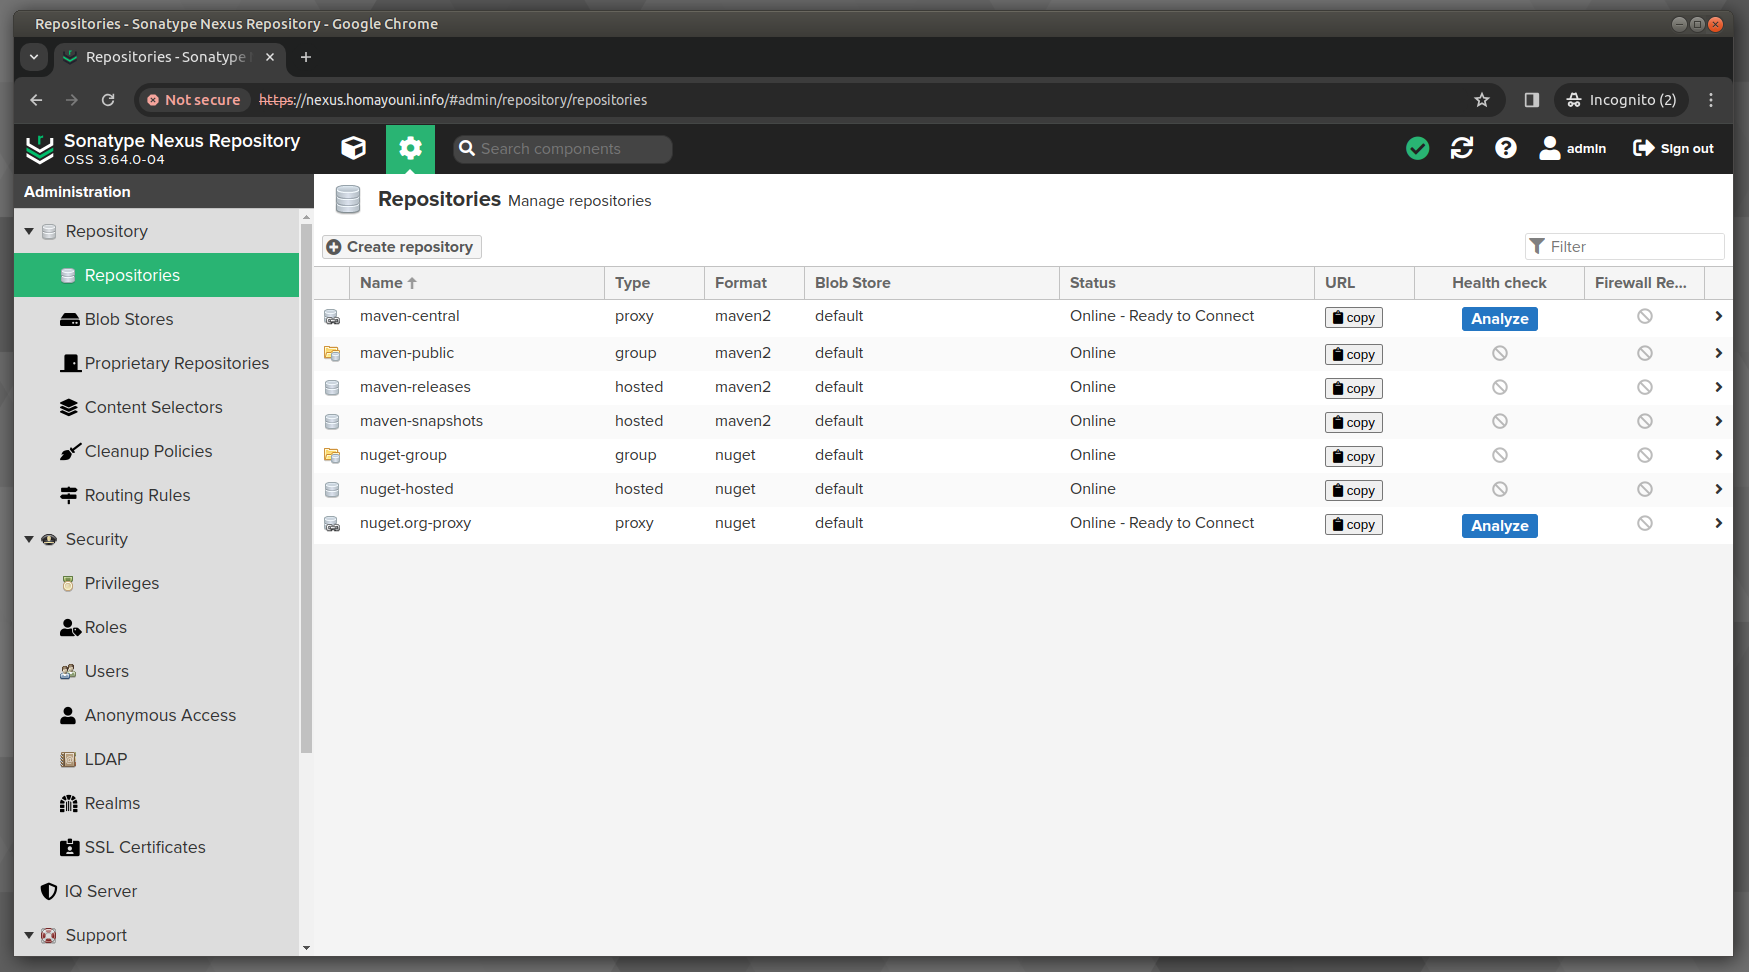Sort by the Status column header
This screenshot has height=972, width=1749.
pos(1186,283)
